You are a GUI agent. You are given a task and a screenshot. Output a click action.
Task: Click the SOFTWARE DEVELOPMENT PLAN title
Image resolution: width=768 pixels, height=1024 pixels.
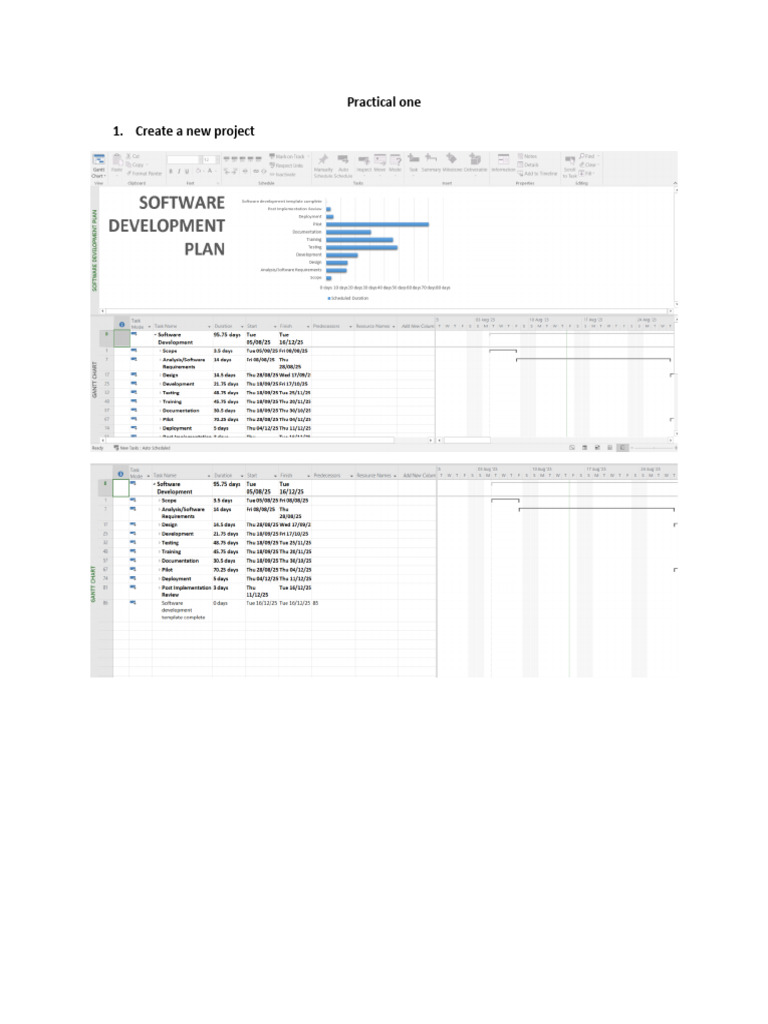[x=167, y=226]
